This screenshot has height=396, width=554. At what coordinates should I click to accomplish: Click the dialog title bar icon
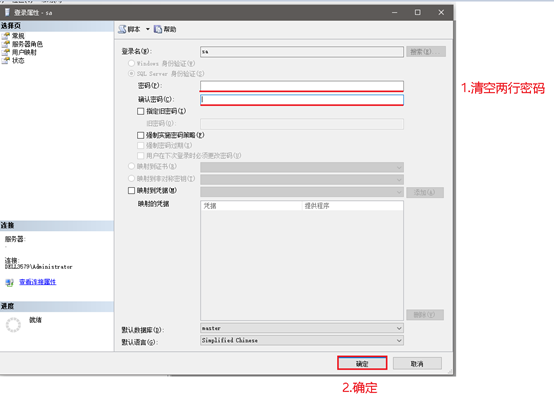coord(7,12)
